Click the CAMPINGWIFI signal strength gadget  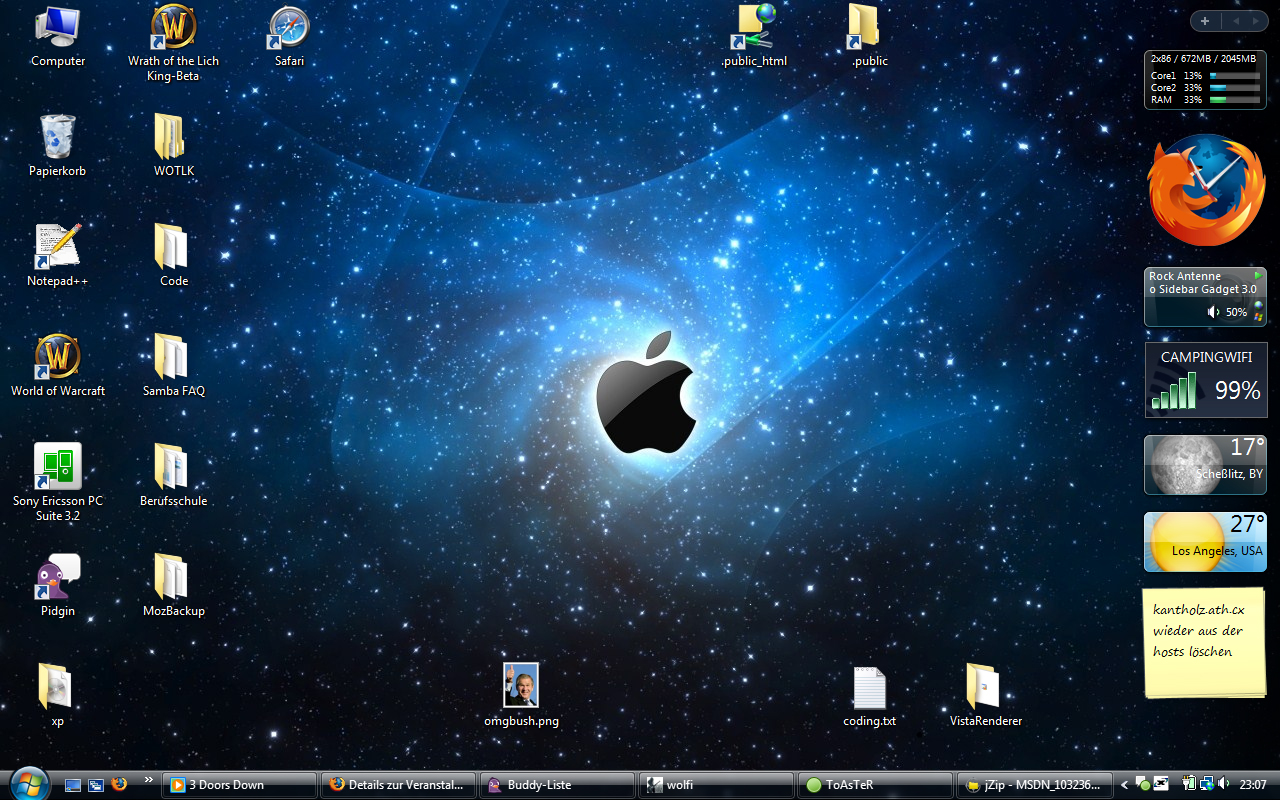(1205, 380)
